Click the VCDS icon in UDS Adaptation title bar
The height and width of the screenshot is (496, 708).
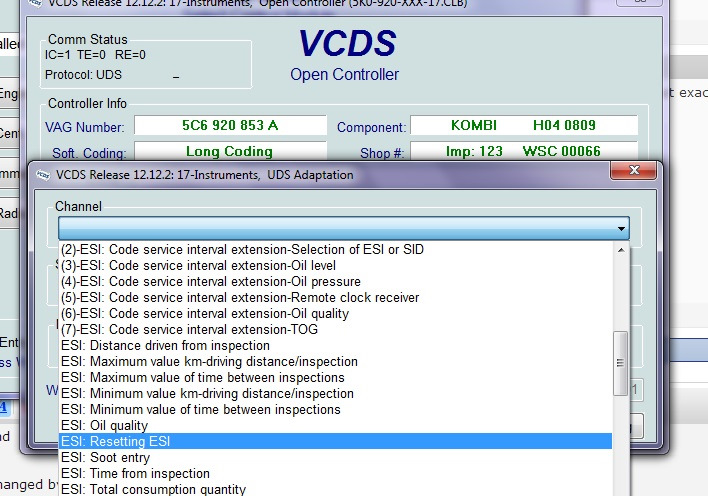click(43, 175)
